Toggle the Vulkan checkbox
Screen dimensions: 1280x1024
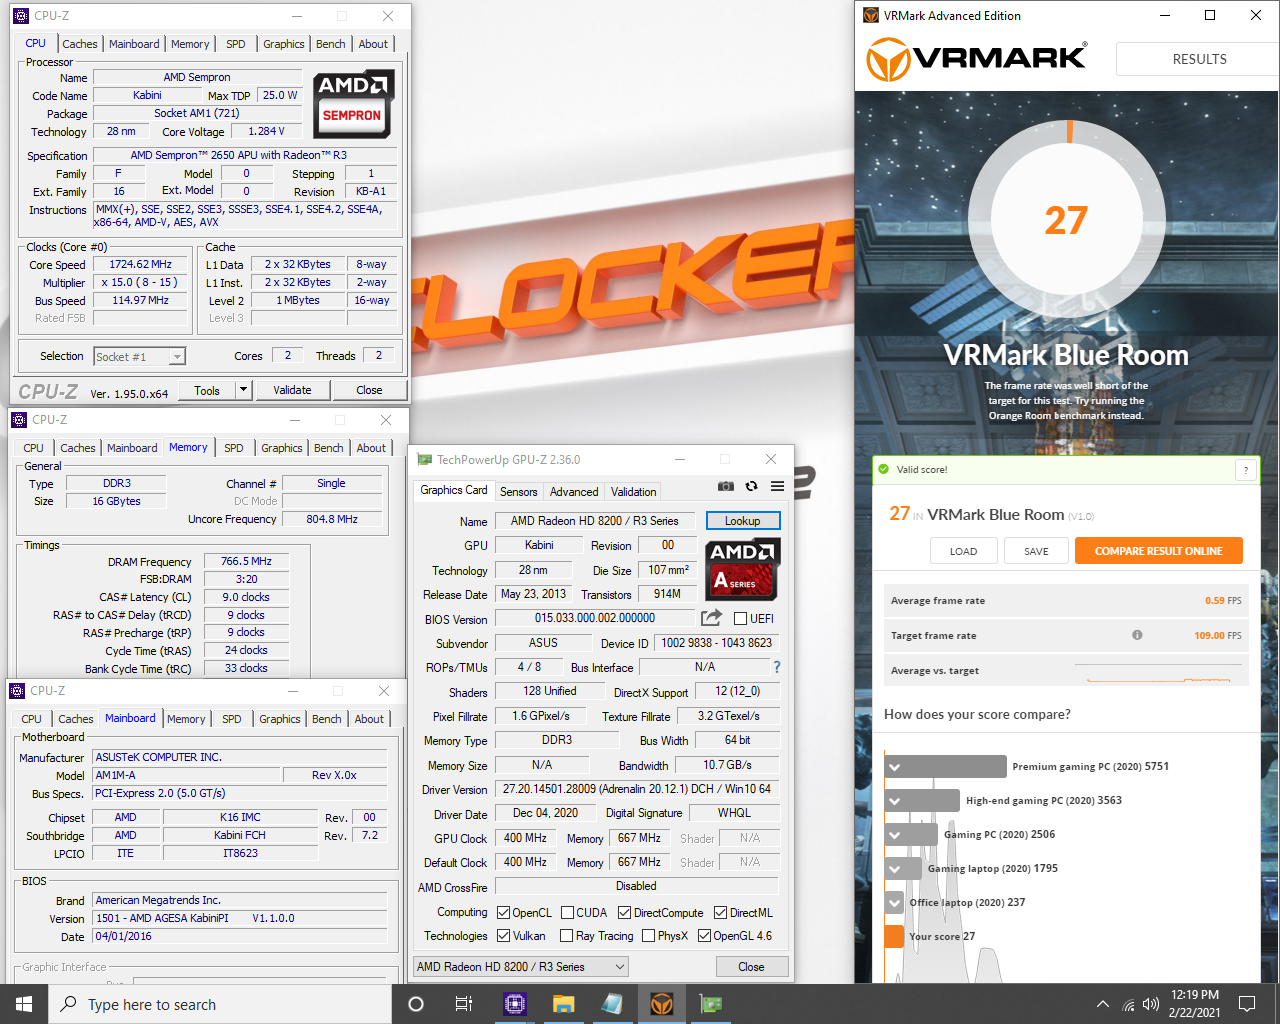(504, 936)
